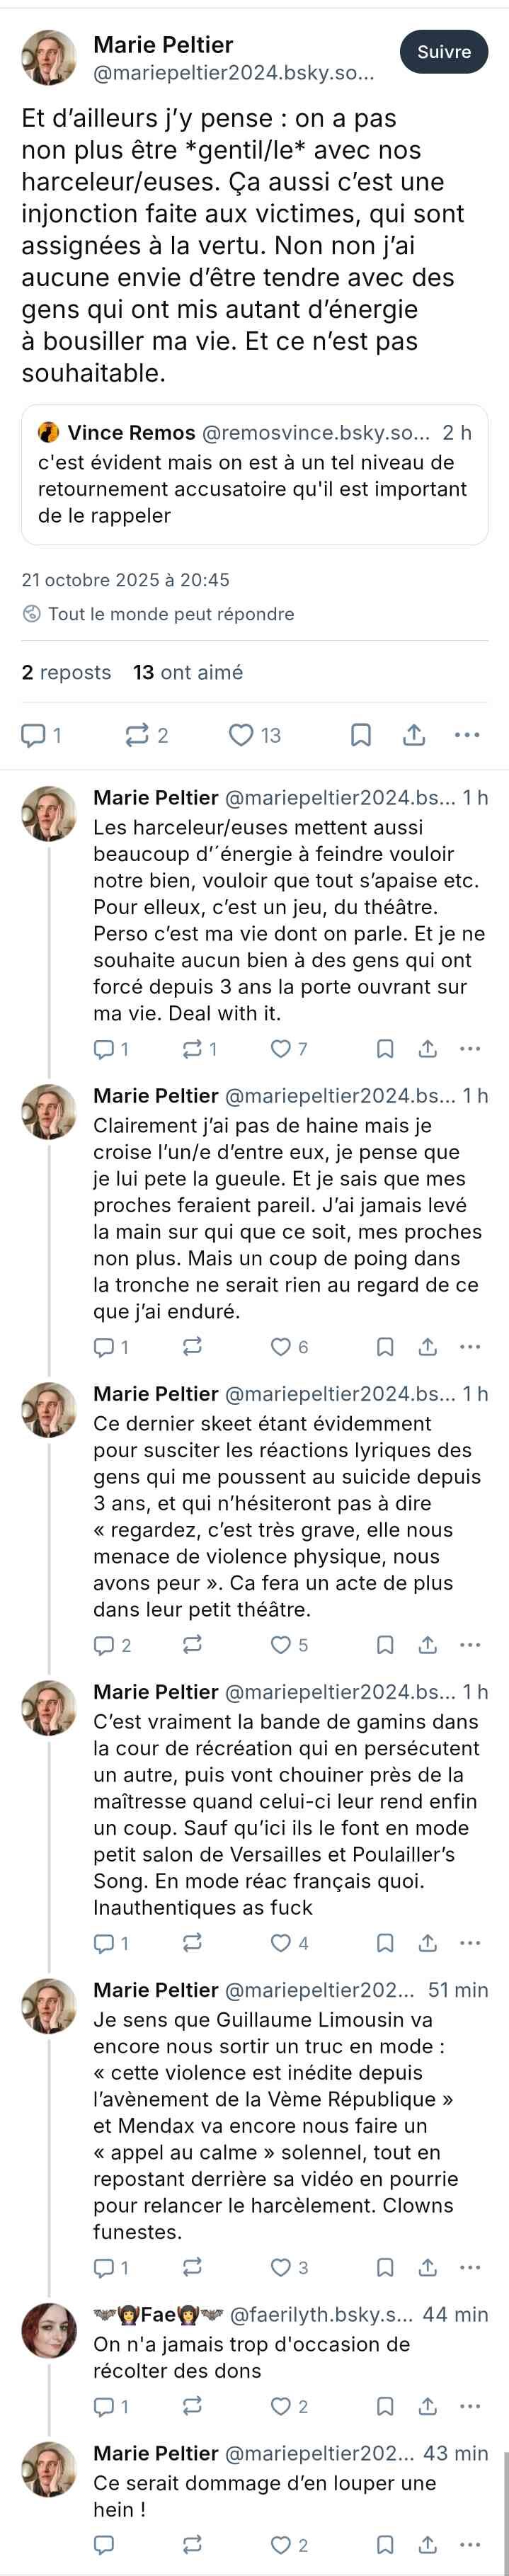Open more options on main post
This screenshot has height=2576, width=509.
[x=467, y=736]
